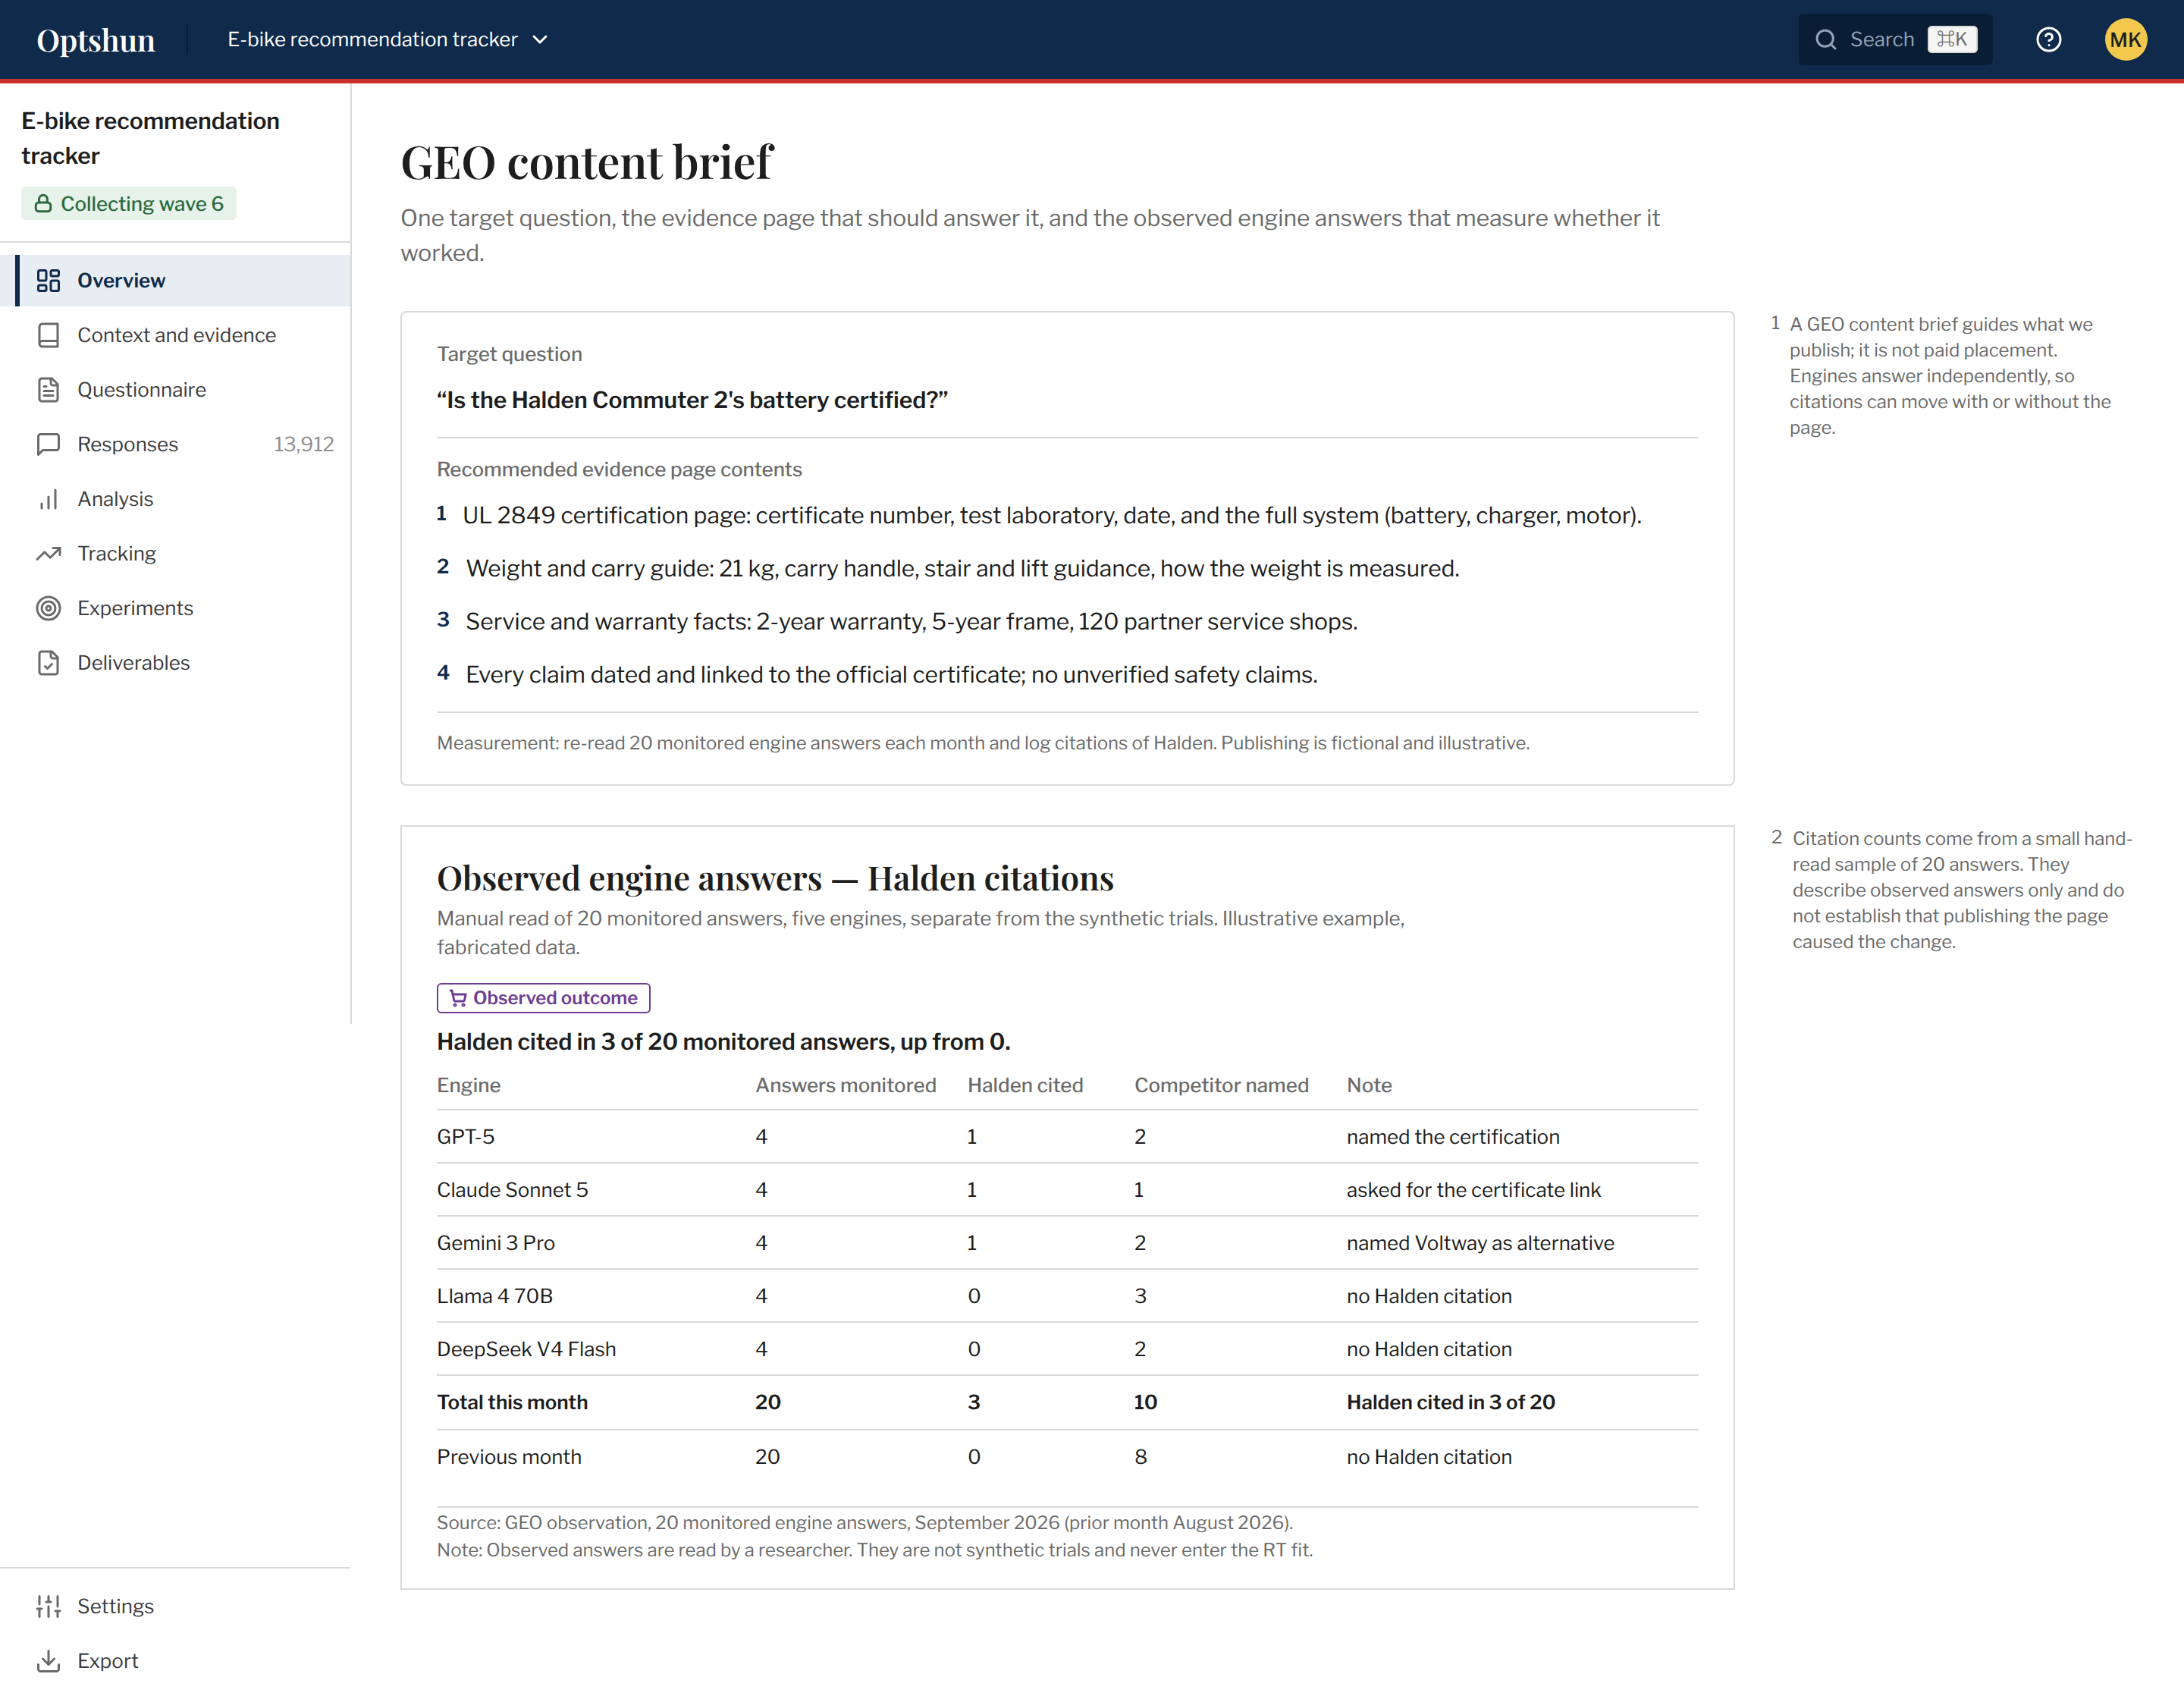Open Tracking section
This screenshot has height=1699, width=2184.
[176, 554]
